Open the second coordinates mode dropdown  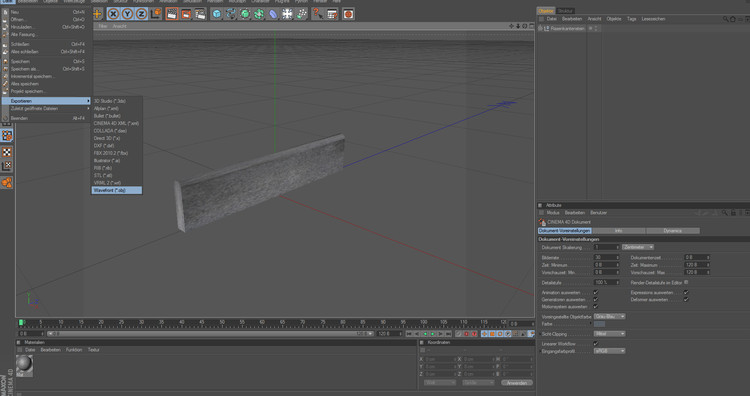pyautogui.click(x=478, y=383)
